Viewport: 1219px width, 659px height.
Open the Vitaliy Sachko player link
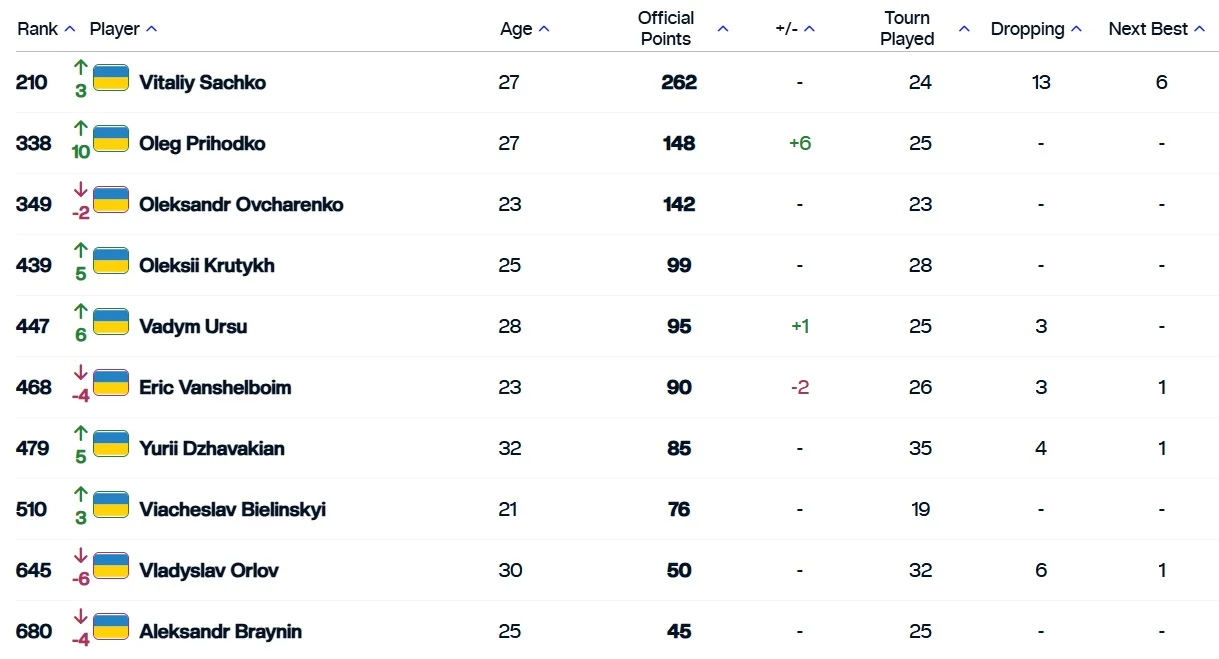(x=202, y=82)
